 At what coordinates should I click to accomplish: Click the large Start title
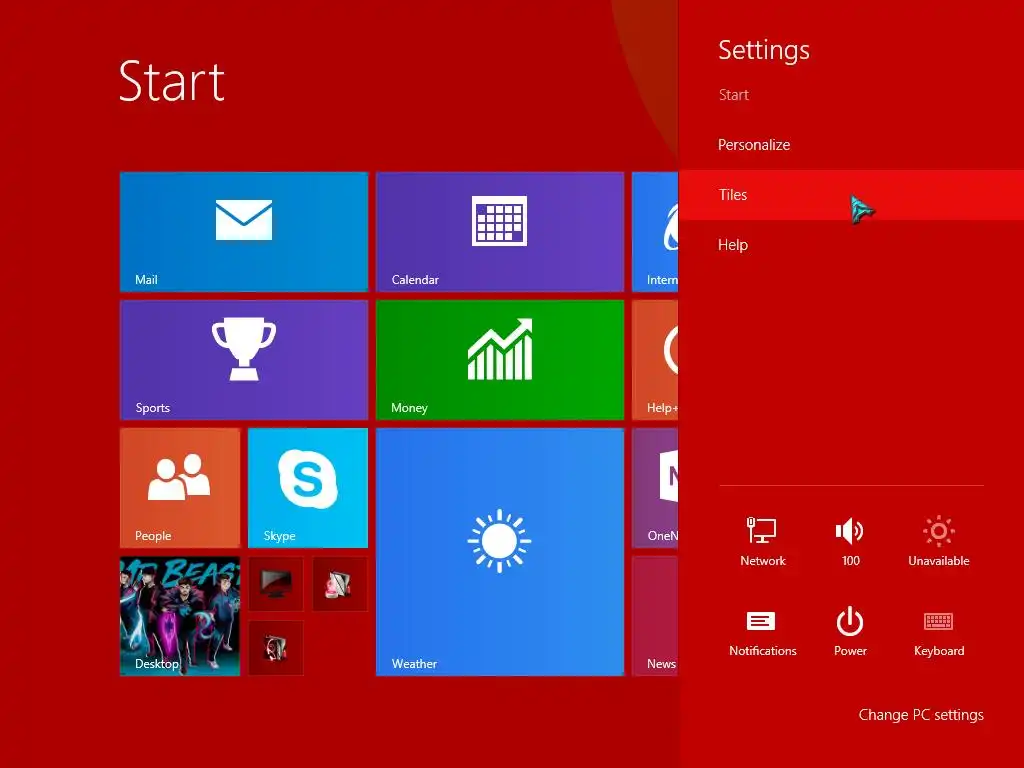pos(172,81)
